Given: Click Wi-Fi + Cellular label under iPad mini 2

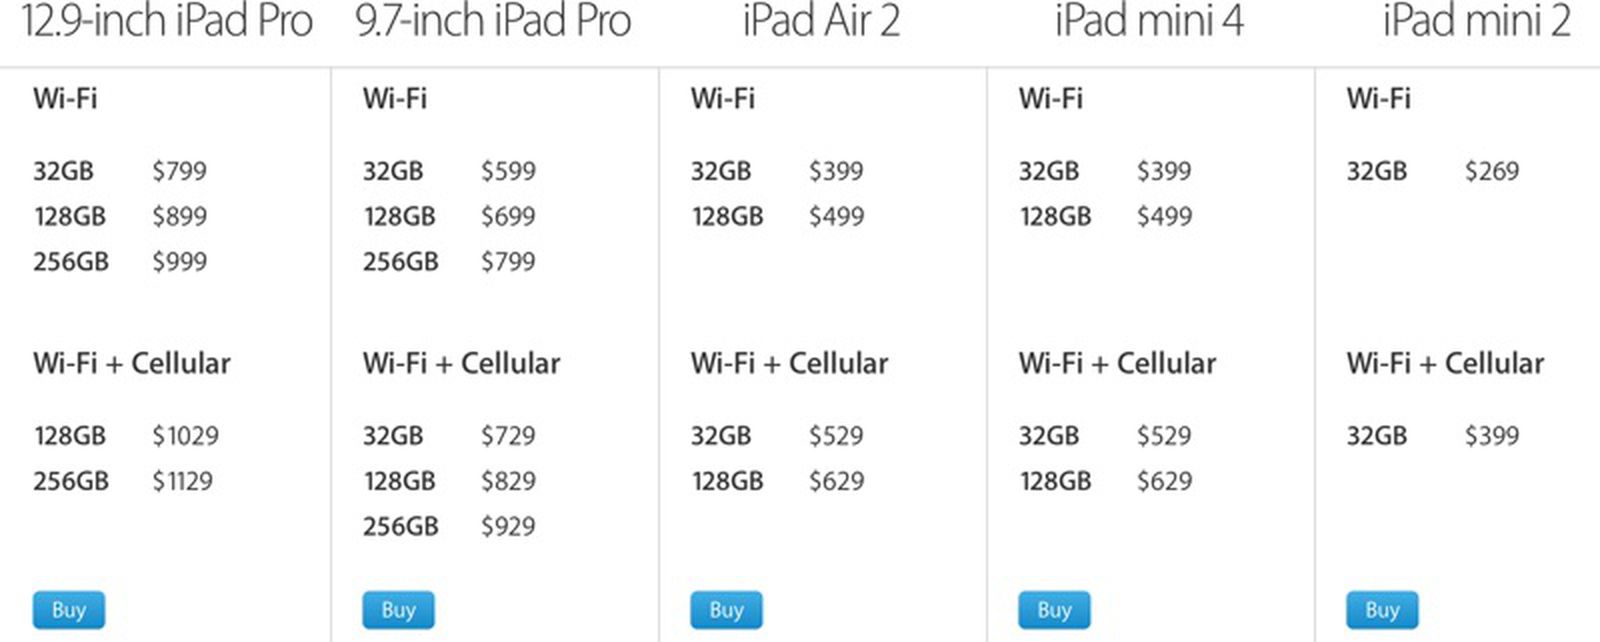Looking at the screenshot, I should (1445, 363).
